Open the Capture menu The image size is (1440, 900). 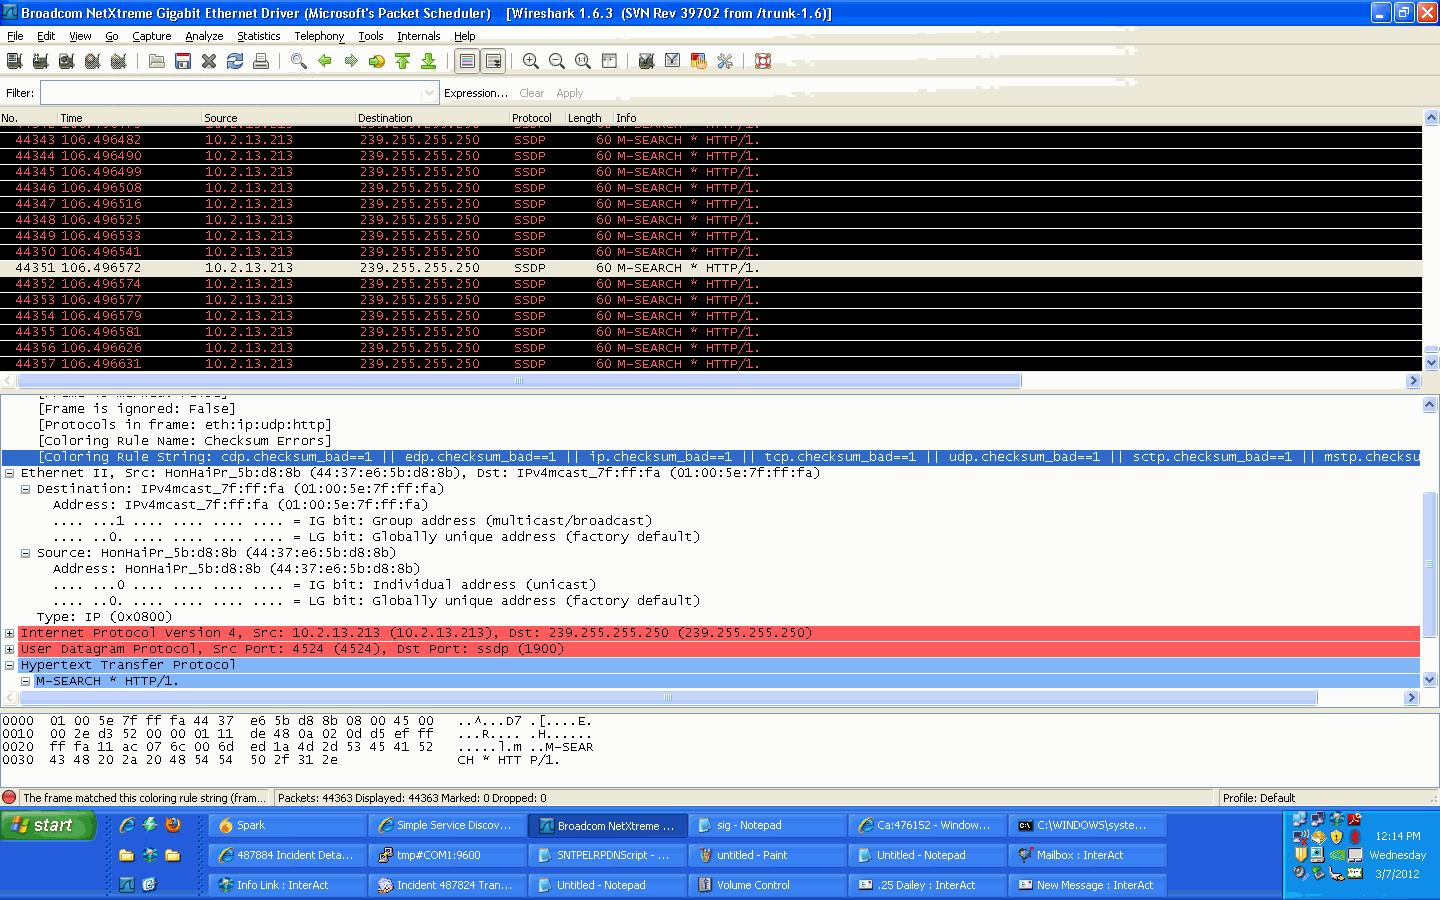[152, 36]
